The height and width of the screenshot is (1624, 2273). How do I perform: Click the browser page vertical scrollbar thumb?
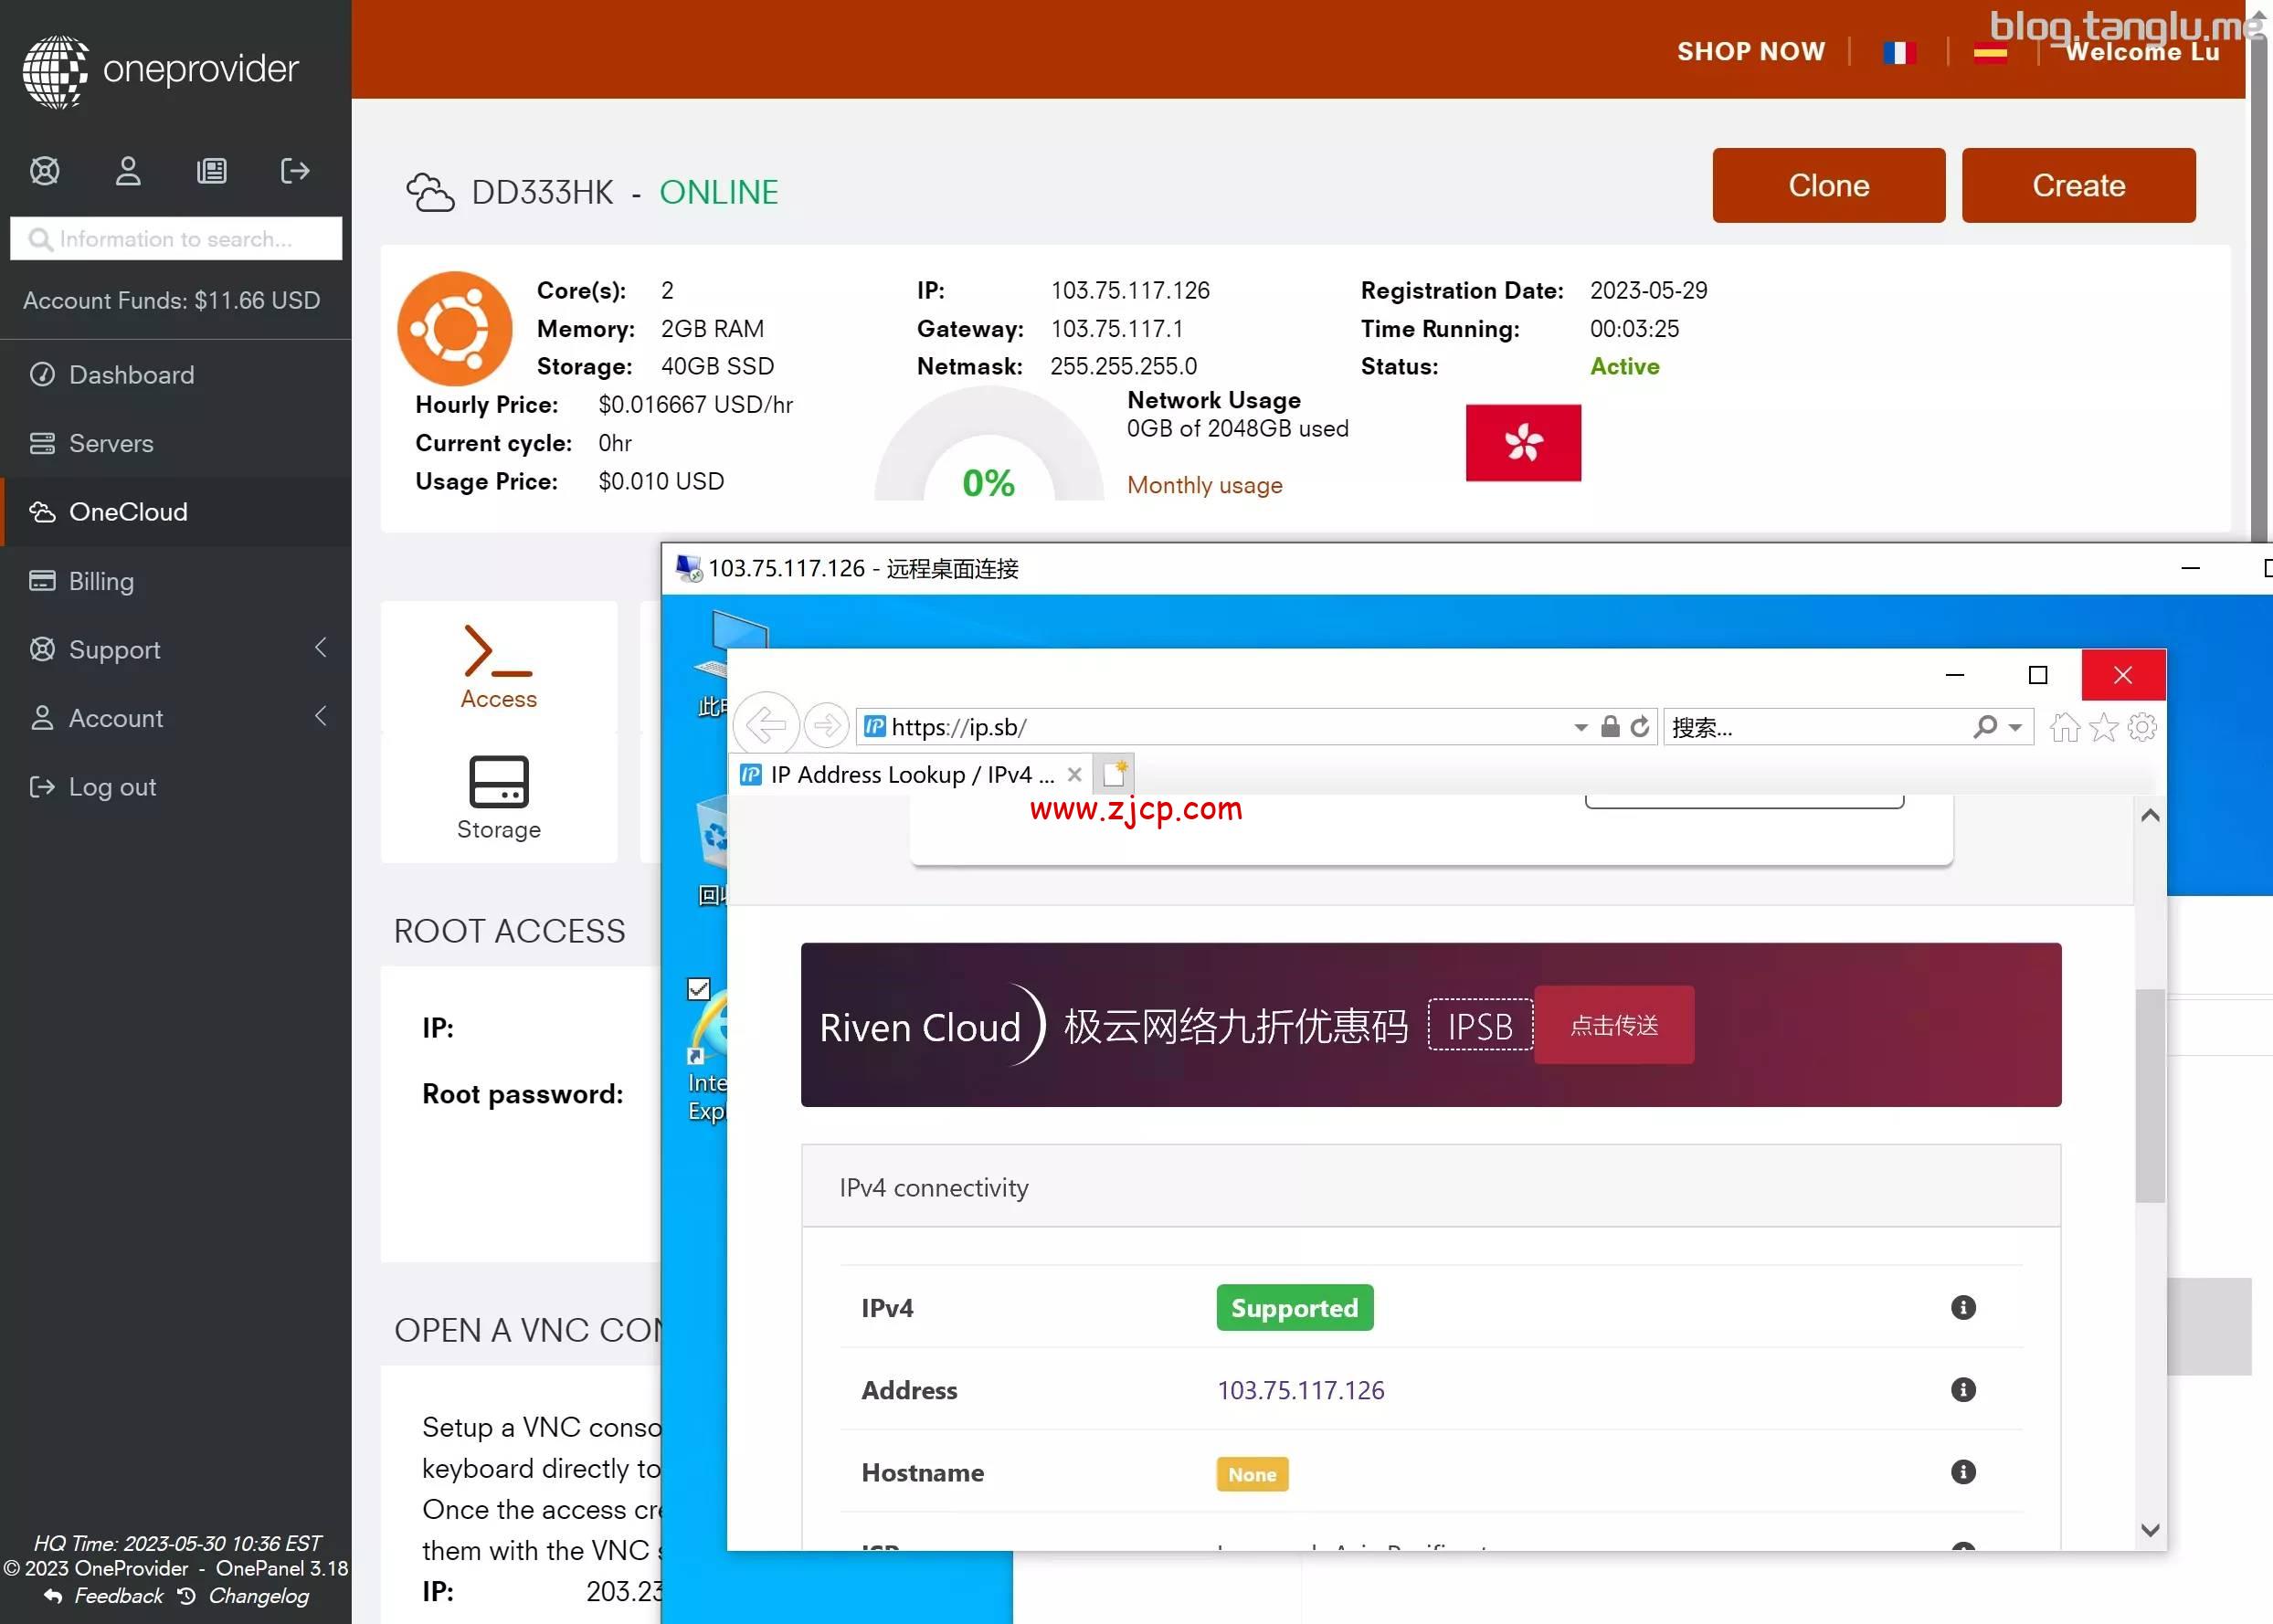[x=2150, y=1095]
